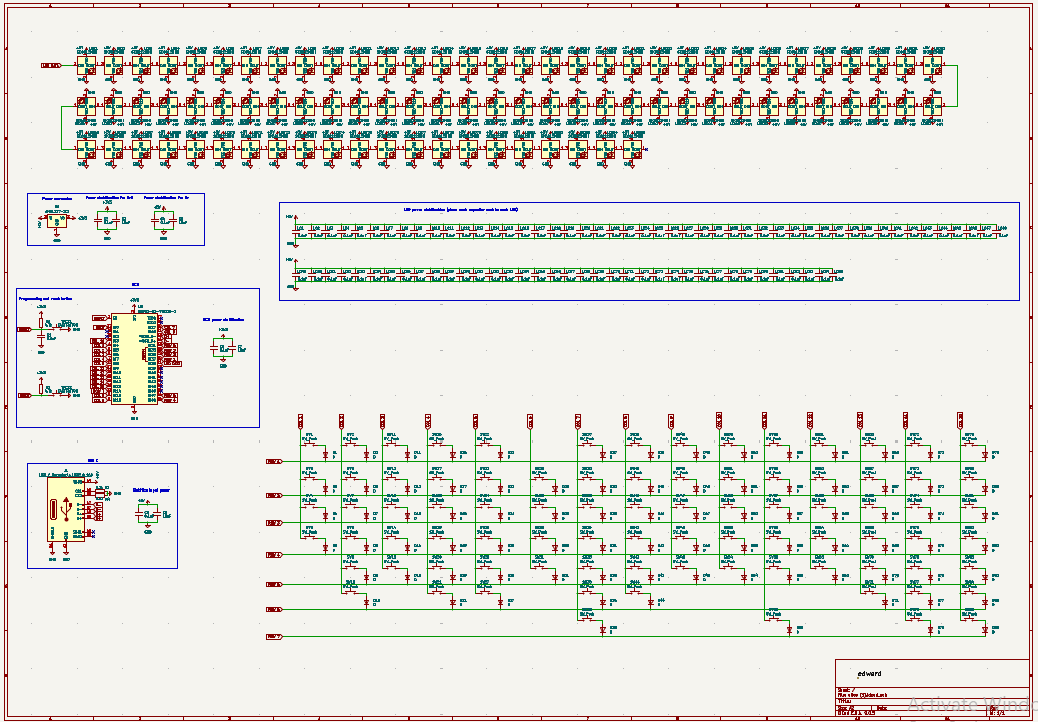This screenshot has width=1038, height=722.
Task: Click the top-left key switch in matrix
Action: tap(308, 441)
